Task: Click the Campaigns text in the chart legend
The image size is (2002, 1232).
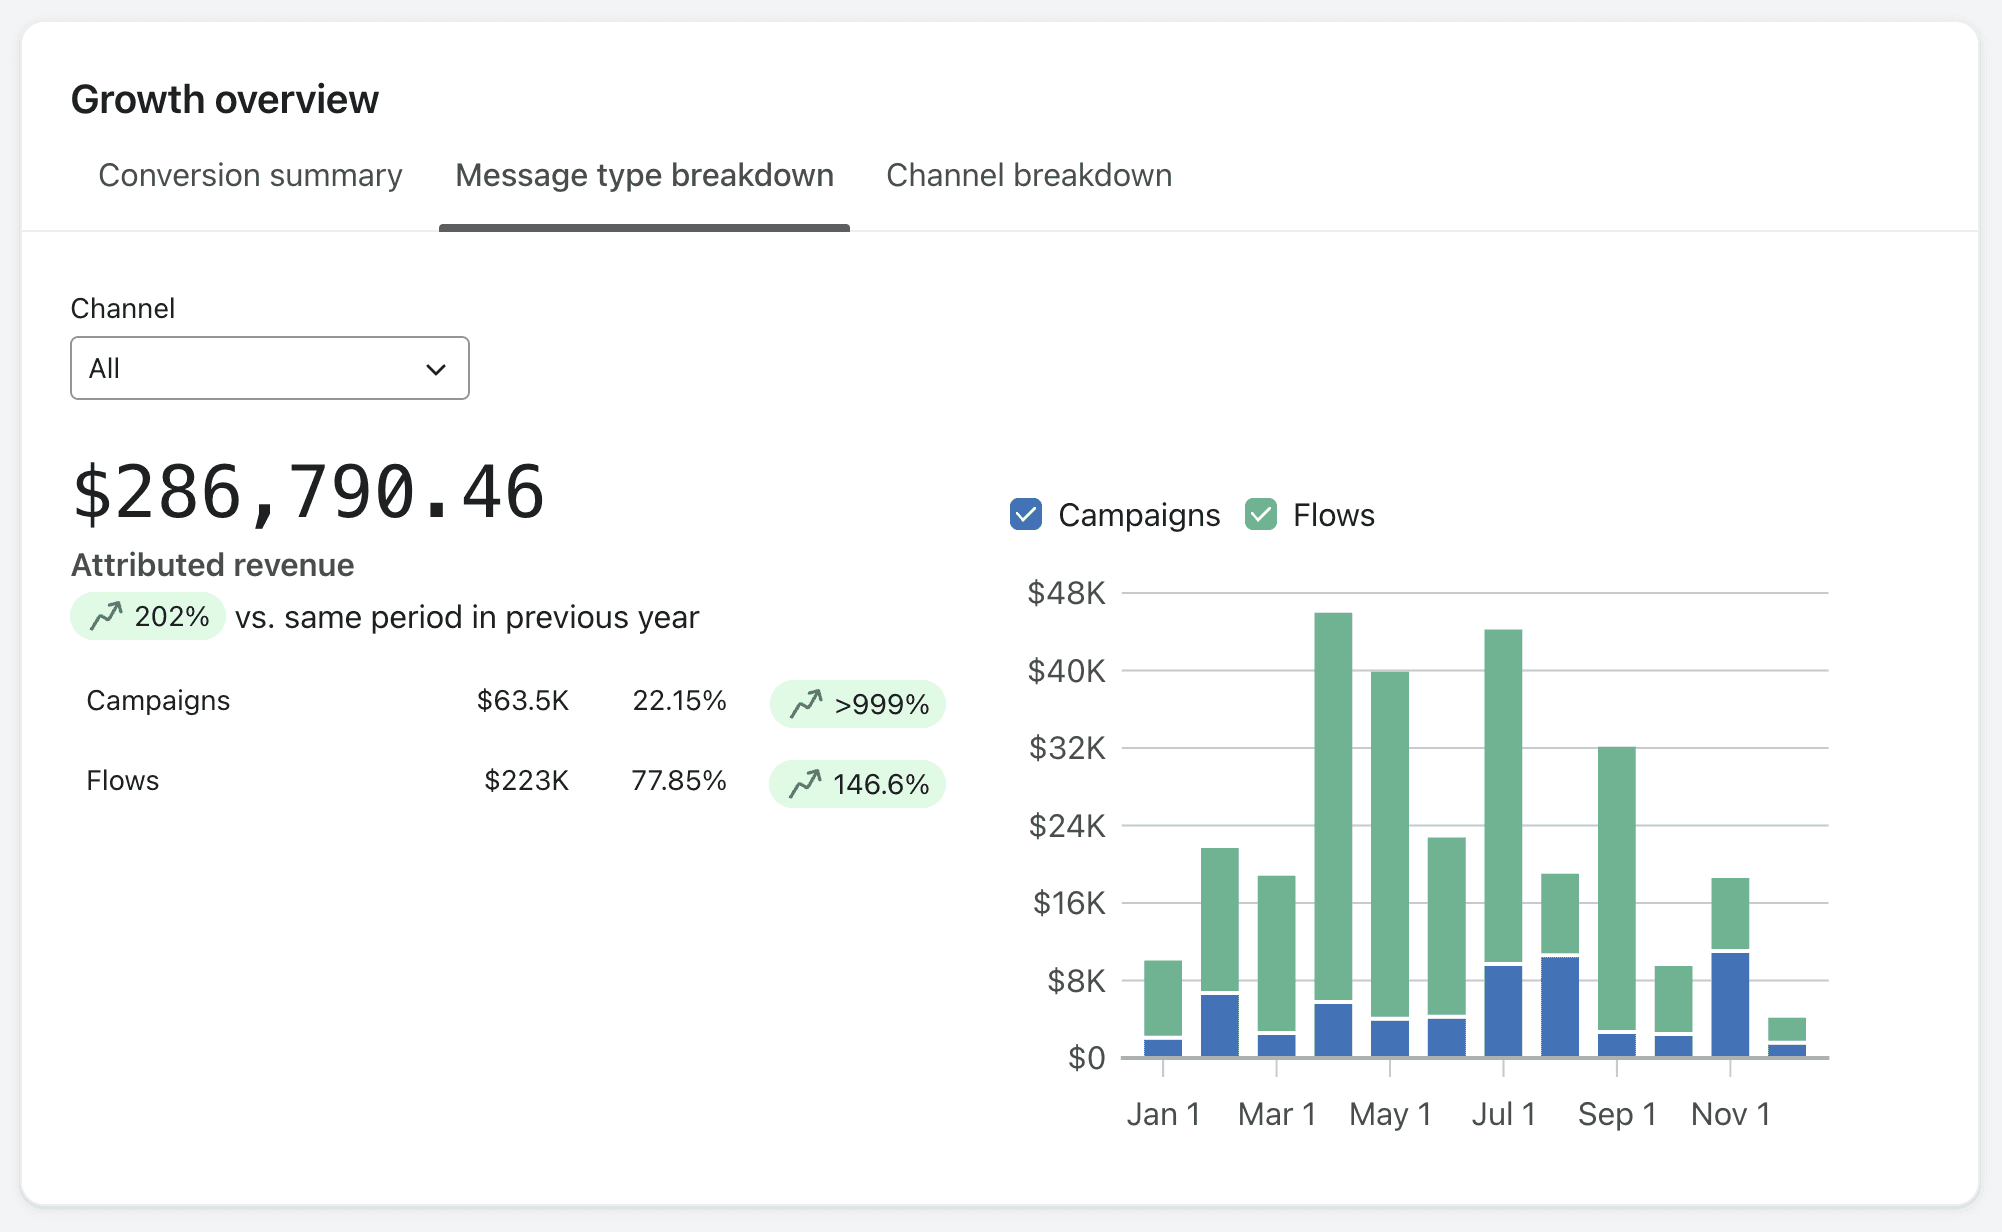Action: click(1139, 515)
